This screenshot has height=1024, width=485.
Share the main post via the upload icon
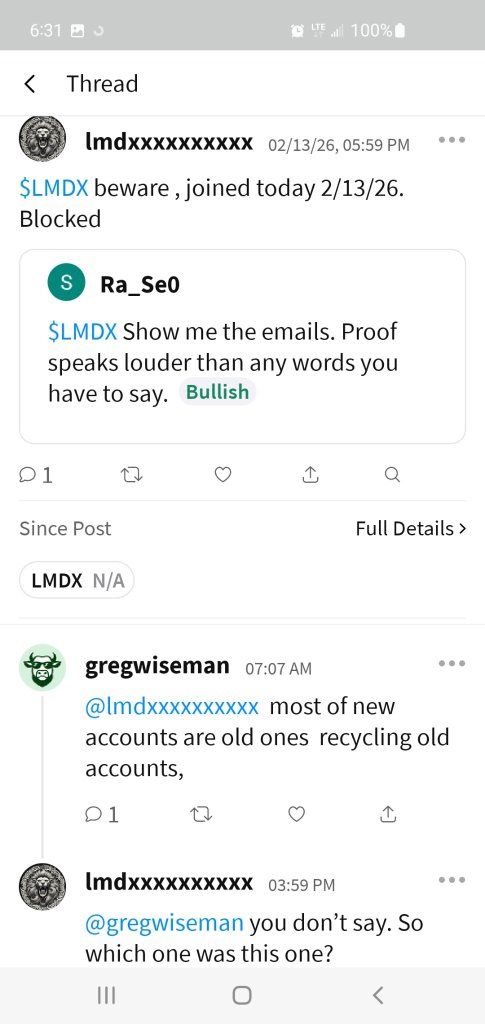[x=311, y=475]
